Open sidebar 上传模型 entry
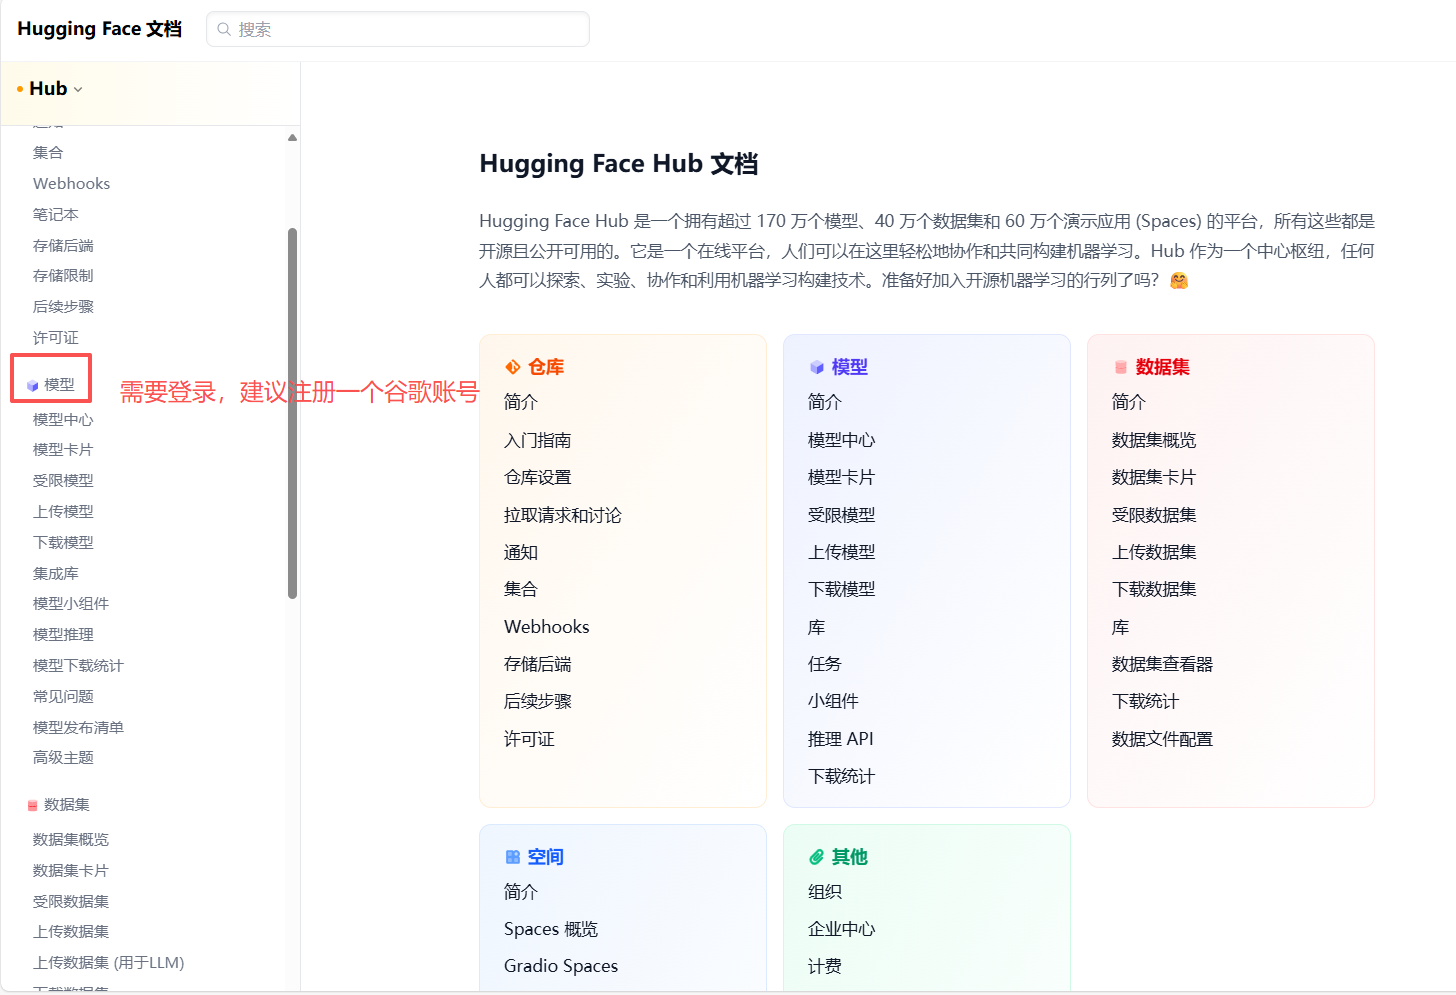Screen dimensions: 1456x995 pyautogui.click(x=63, y=512)
